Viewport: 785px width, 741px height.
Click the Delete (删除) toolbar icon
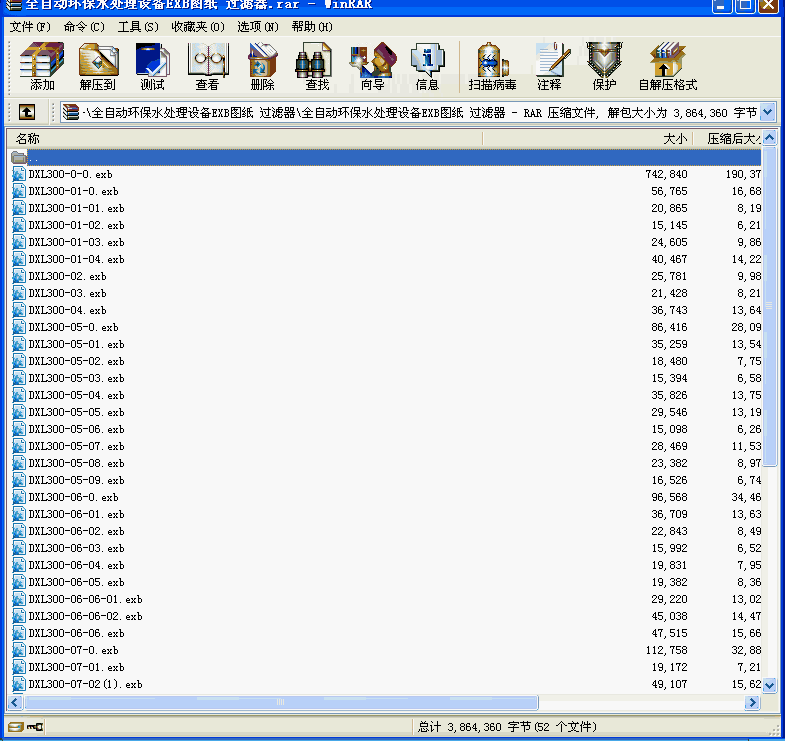pos(263,66)
